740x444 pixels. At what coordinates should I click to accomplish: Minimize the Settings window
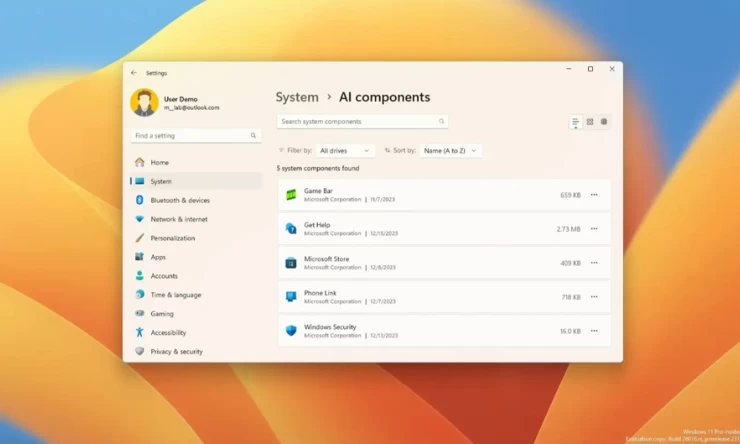pyautogui.click(x=569, y=69)
